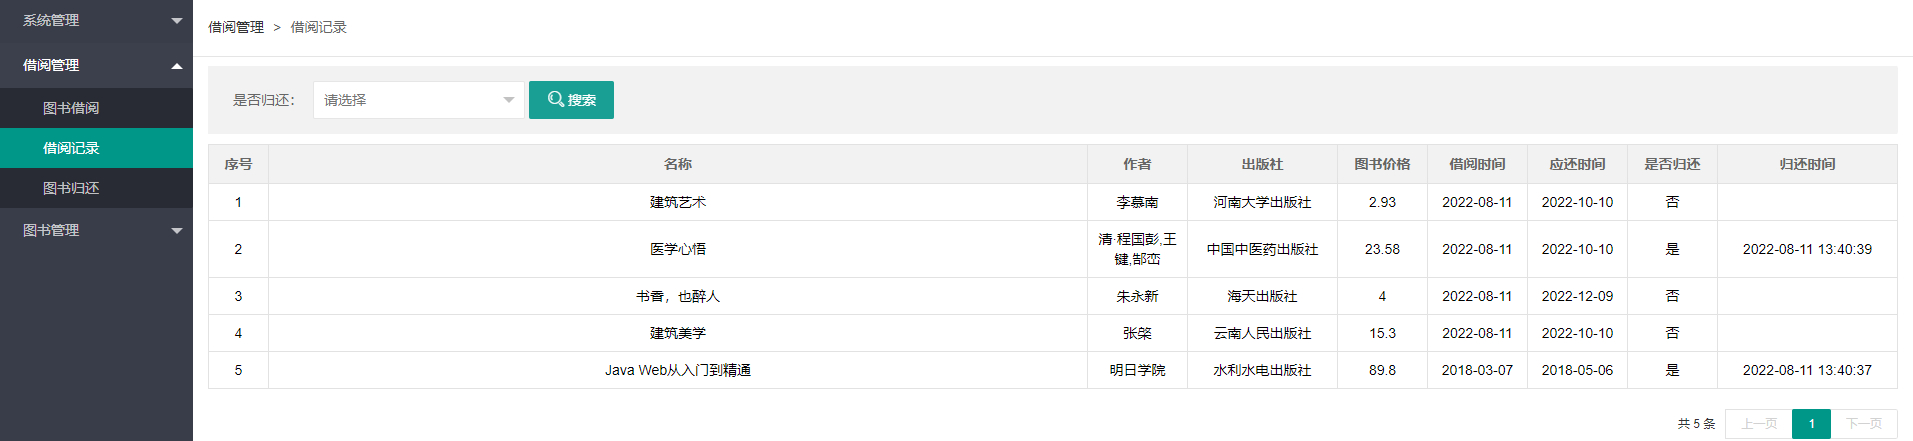Click the 借阅时间 column header
Screen dimensions: 1913x441
(1477, 164)
